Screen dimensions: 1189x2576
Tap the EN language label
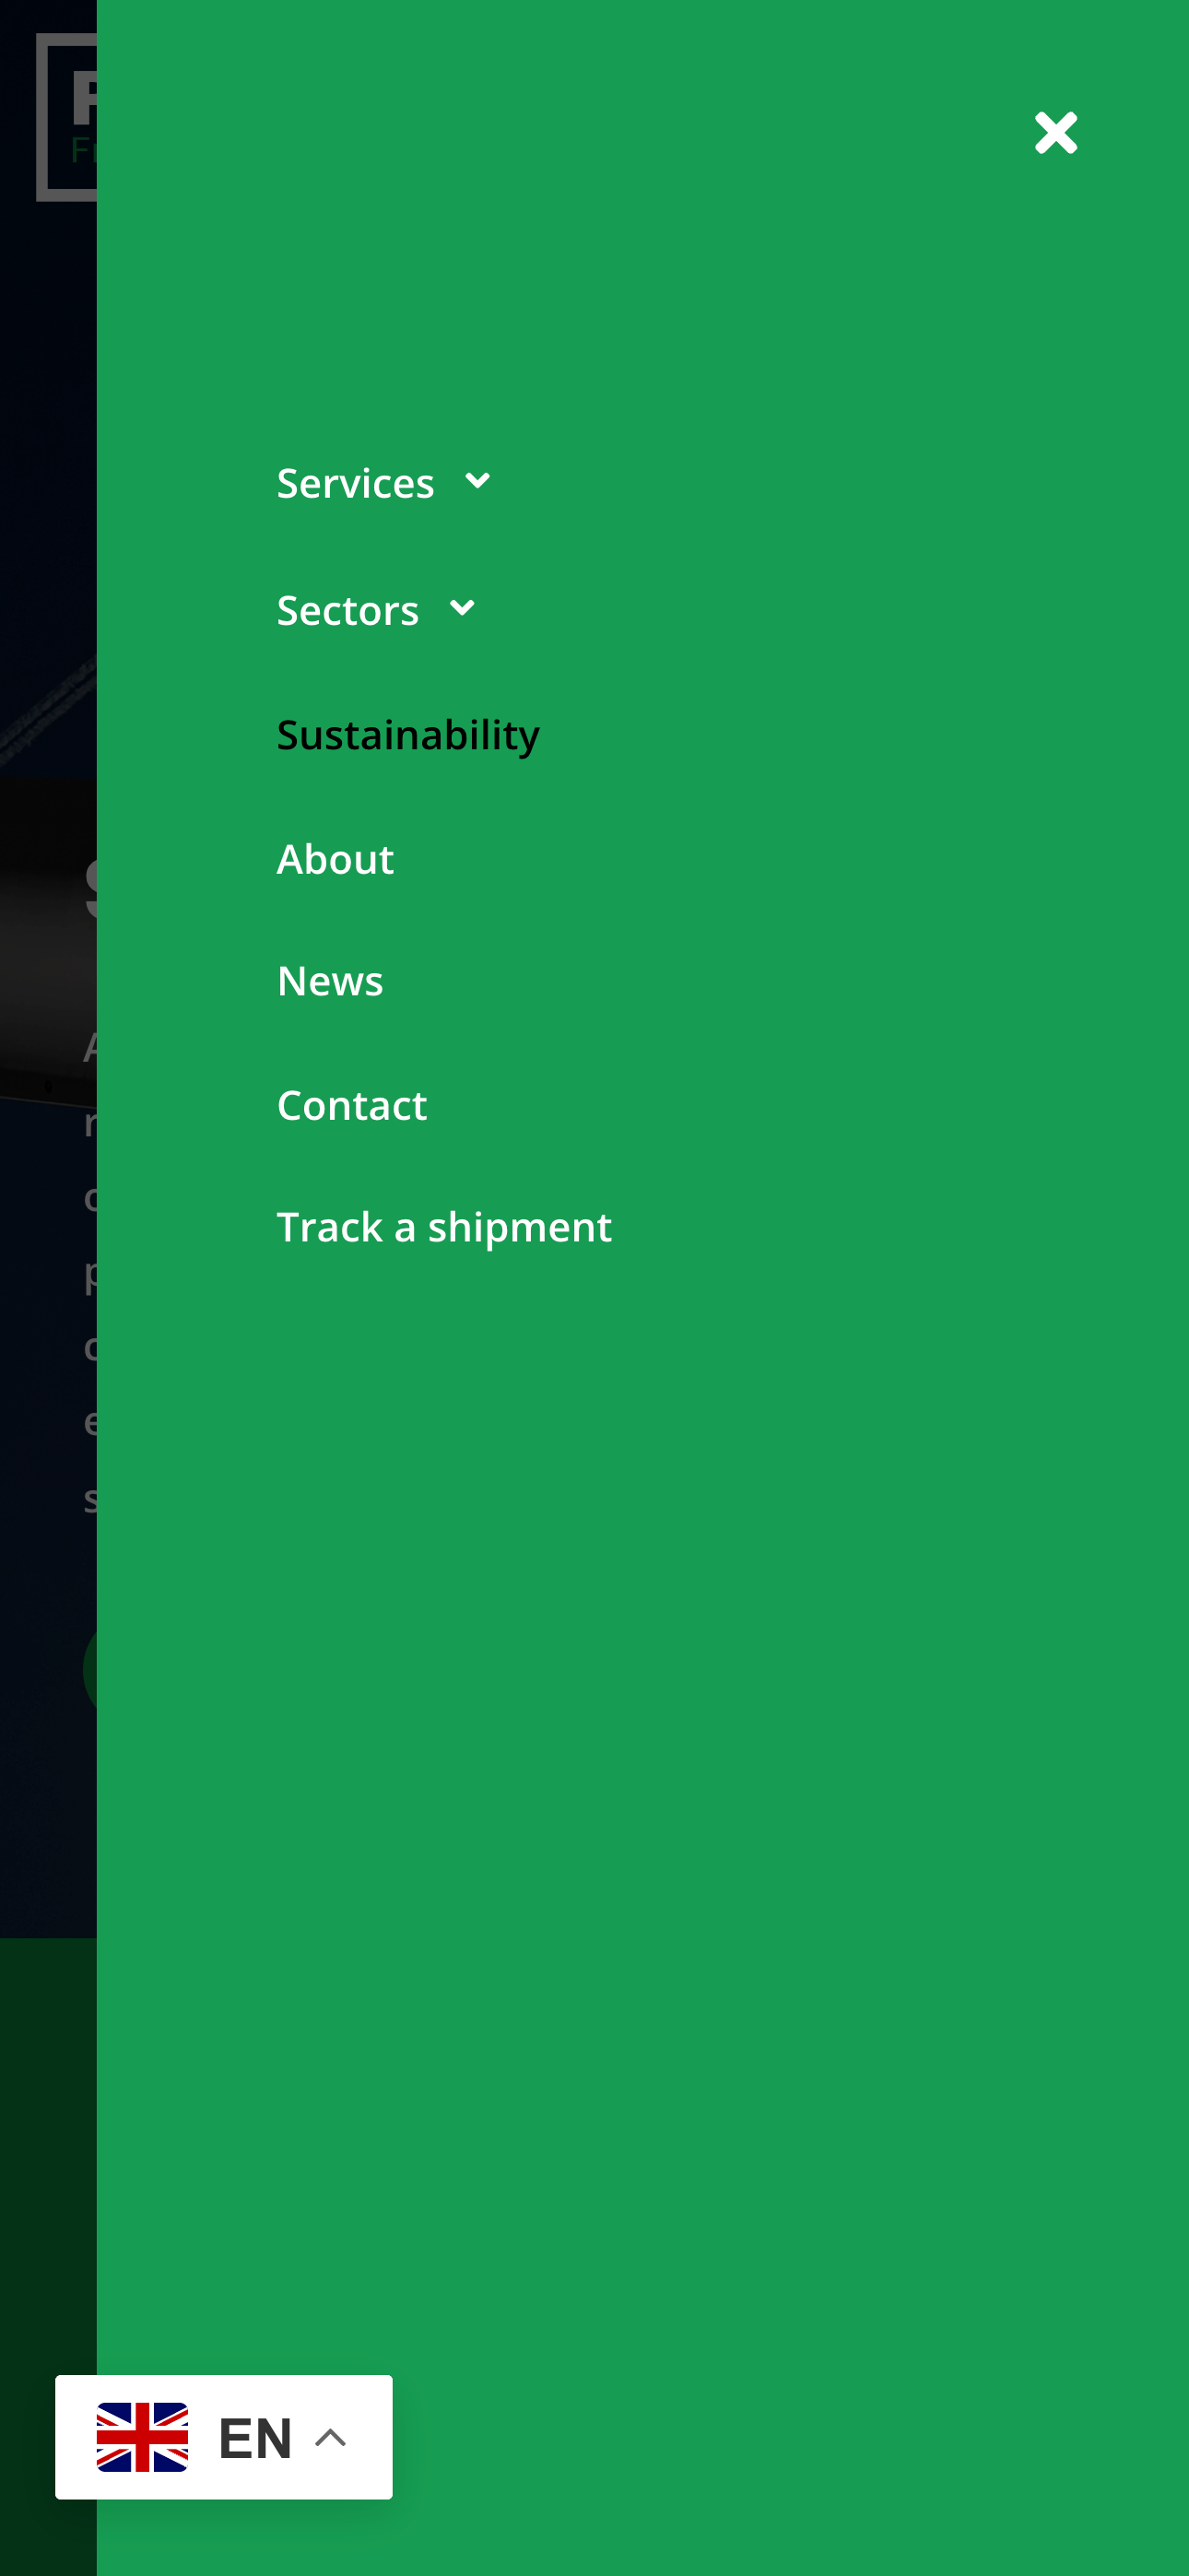[x=255, y=2438]
